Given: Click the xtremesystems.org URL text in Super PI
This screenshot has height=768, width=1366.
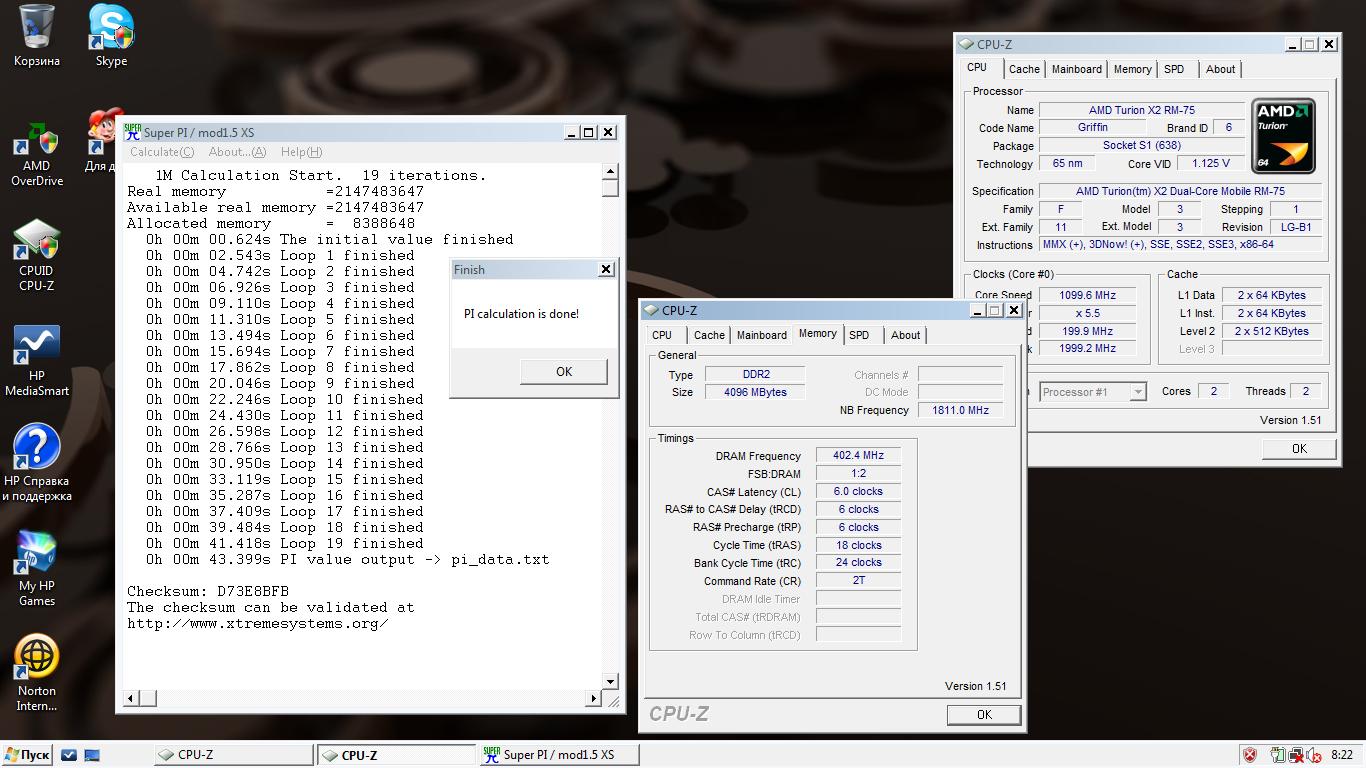Looking at the screenshot, I should (x=257, y=623).
